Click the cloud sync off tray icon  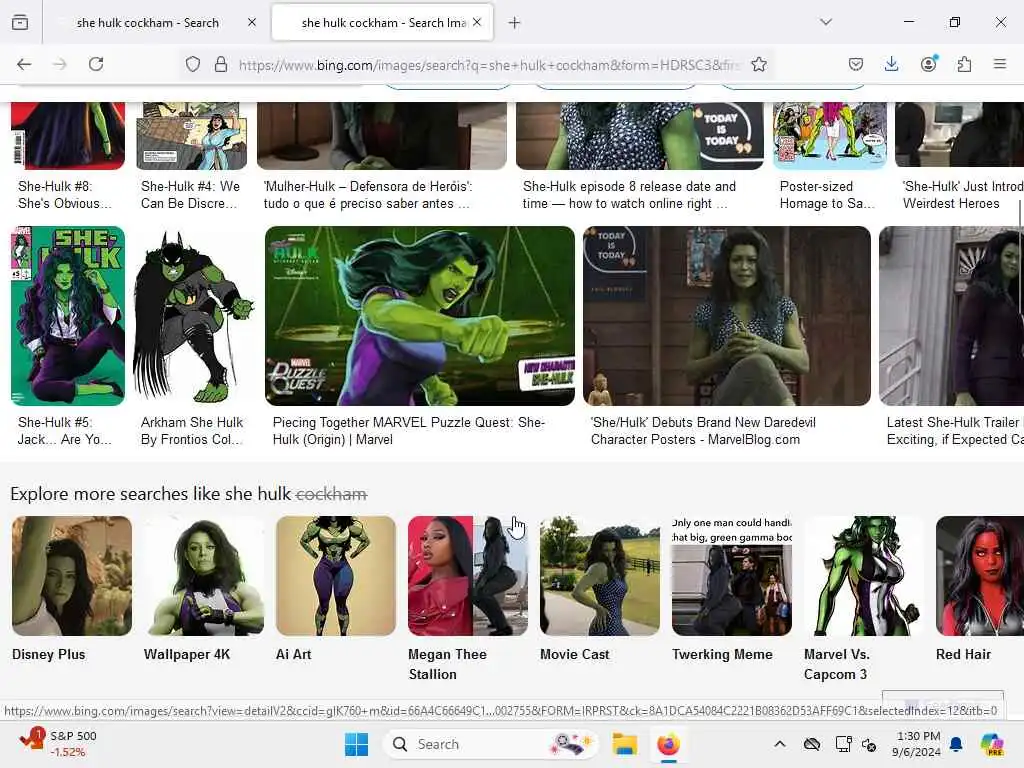pos(812,744)
